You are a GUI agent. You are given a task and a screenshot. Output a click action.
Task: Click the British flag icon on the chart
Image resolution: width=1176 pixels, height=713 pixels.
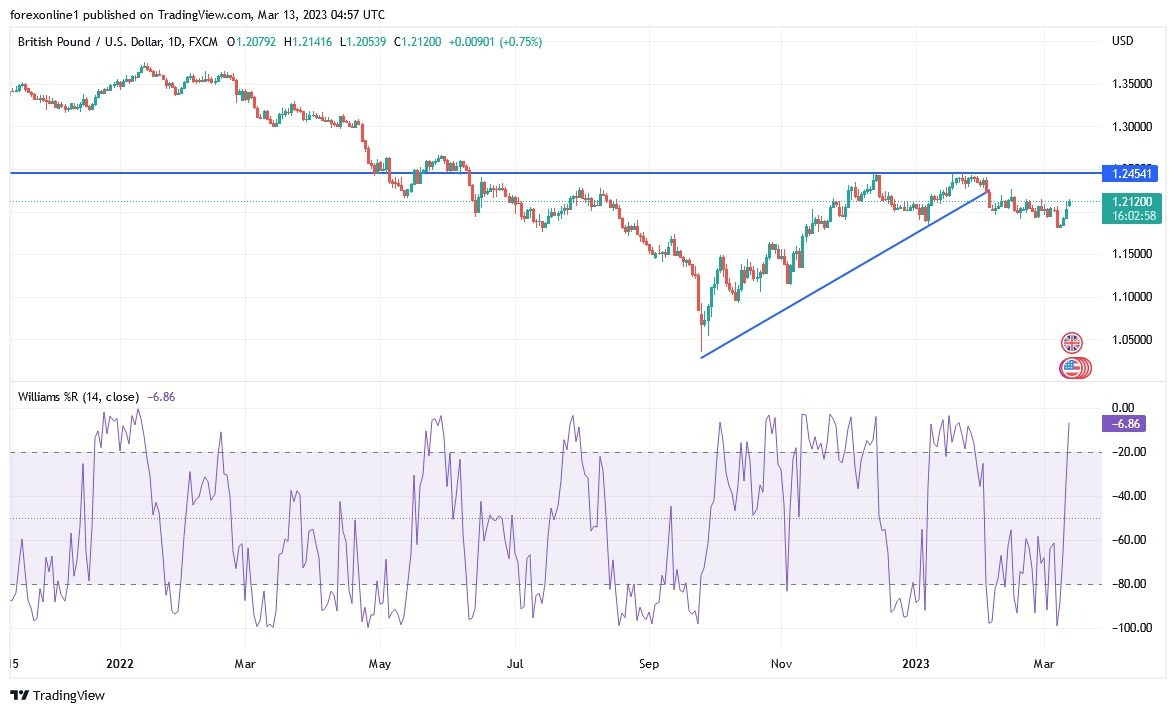point(1071,342)
